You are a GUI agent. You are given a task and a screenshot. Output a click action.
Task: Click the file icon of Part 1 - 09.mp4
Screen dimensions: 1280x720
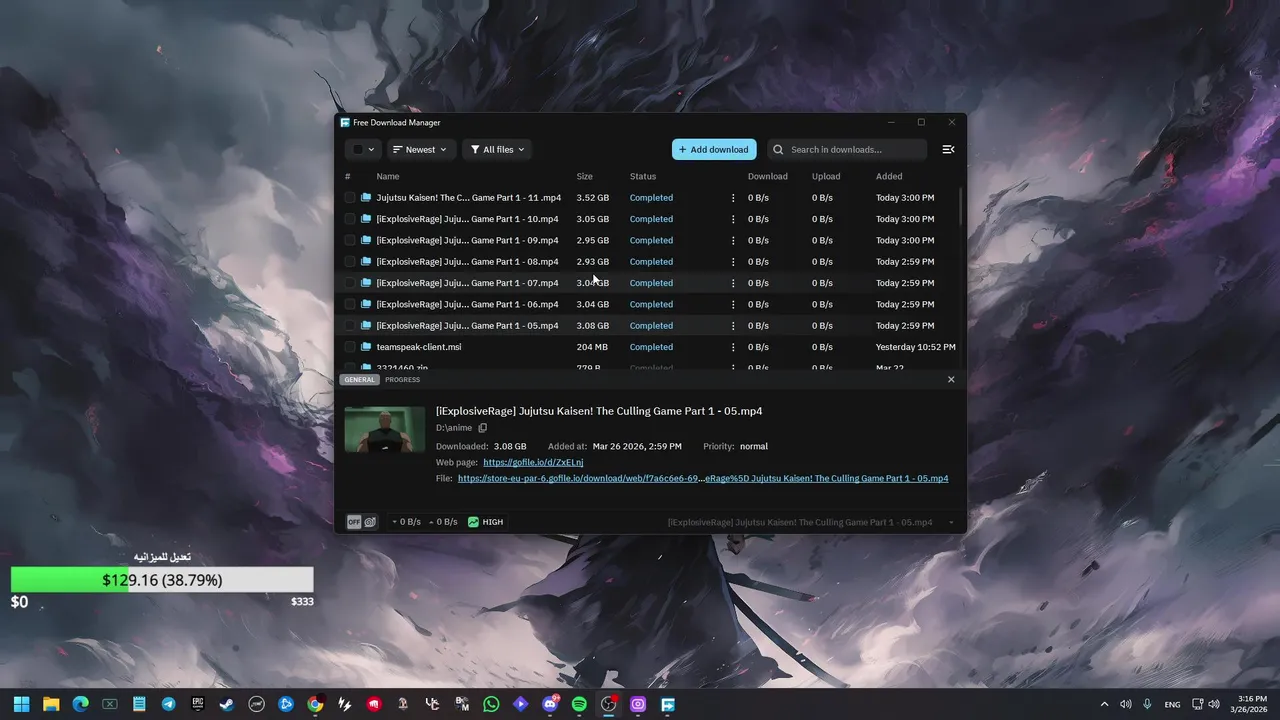pyautogui.click(x=366, y=240)
